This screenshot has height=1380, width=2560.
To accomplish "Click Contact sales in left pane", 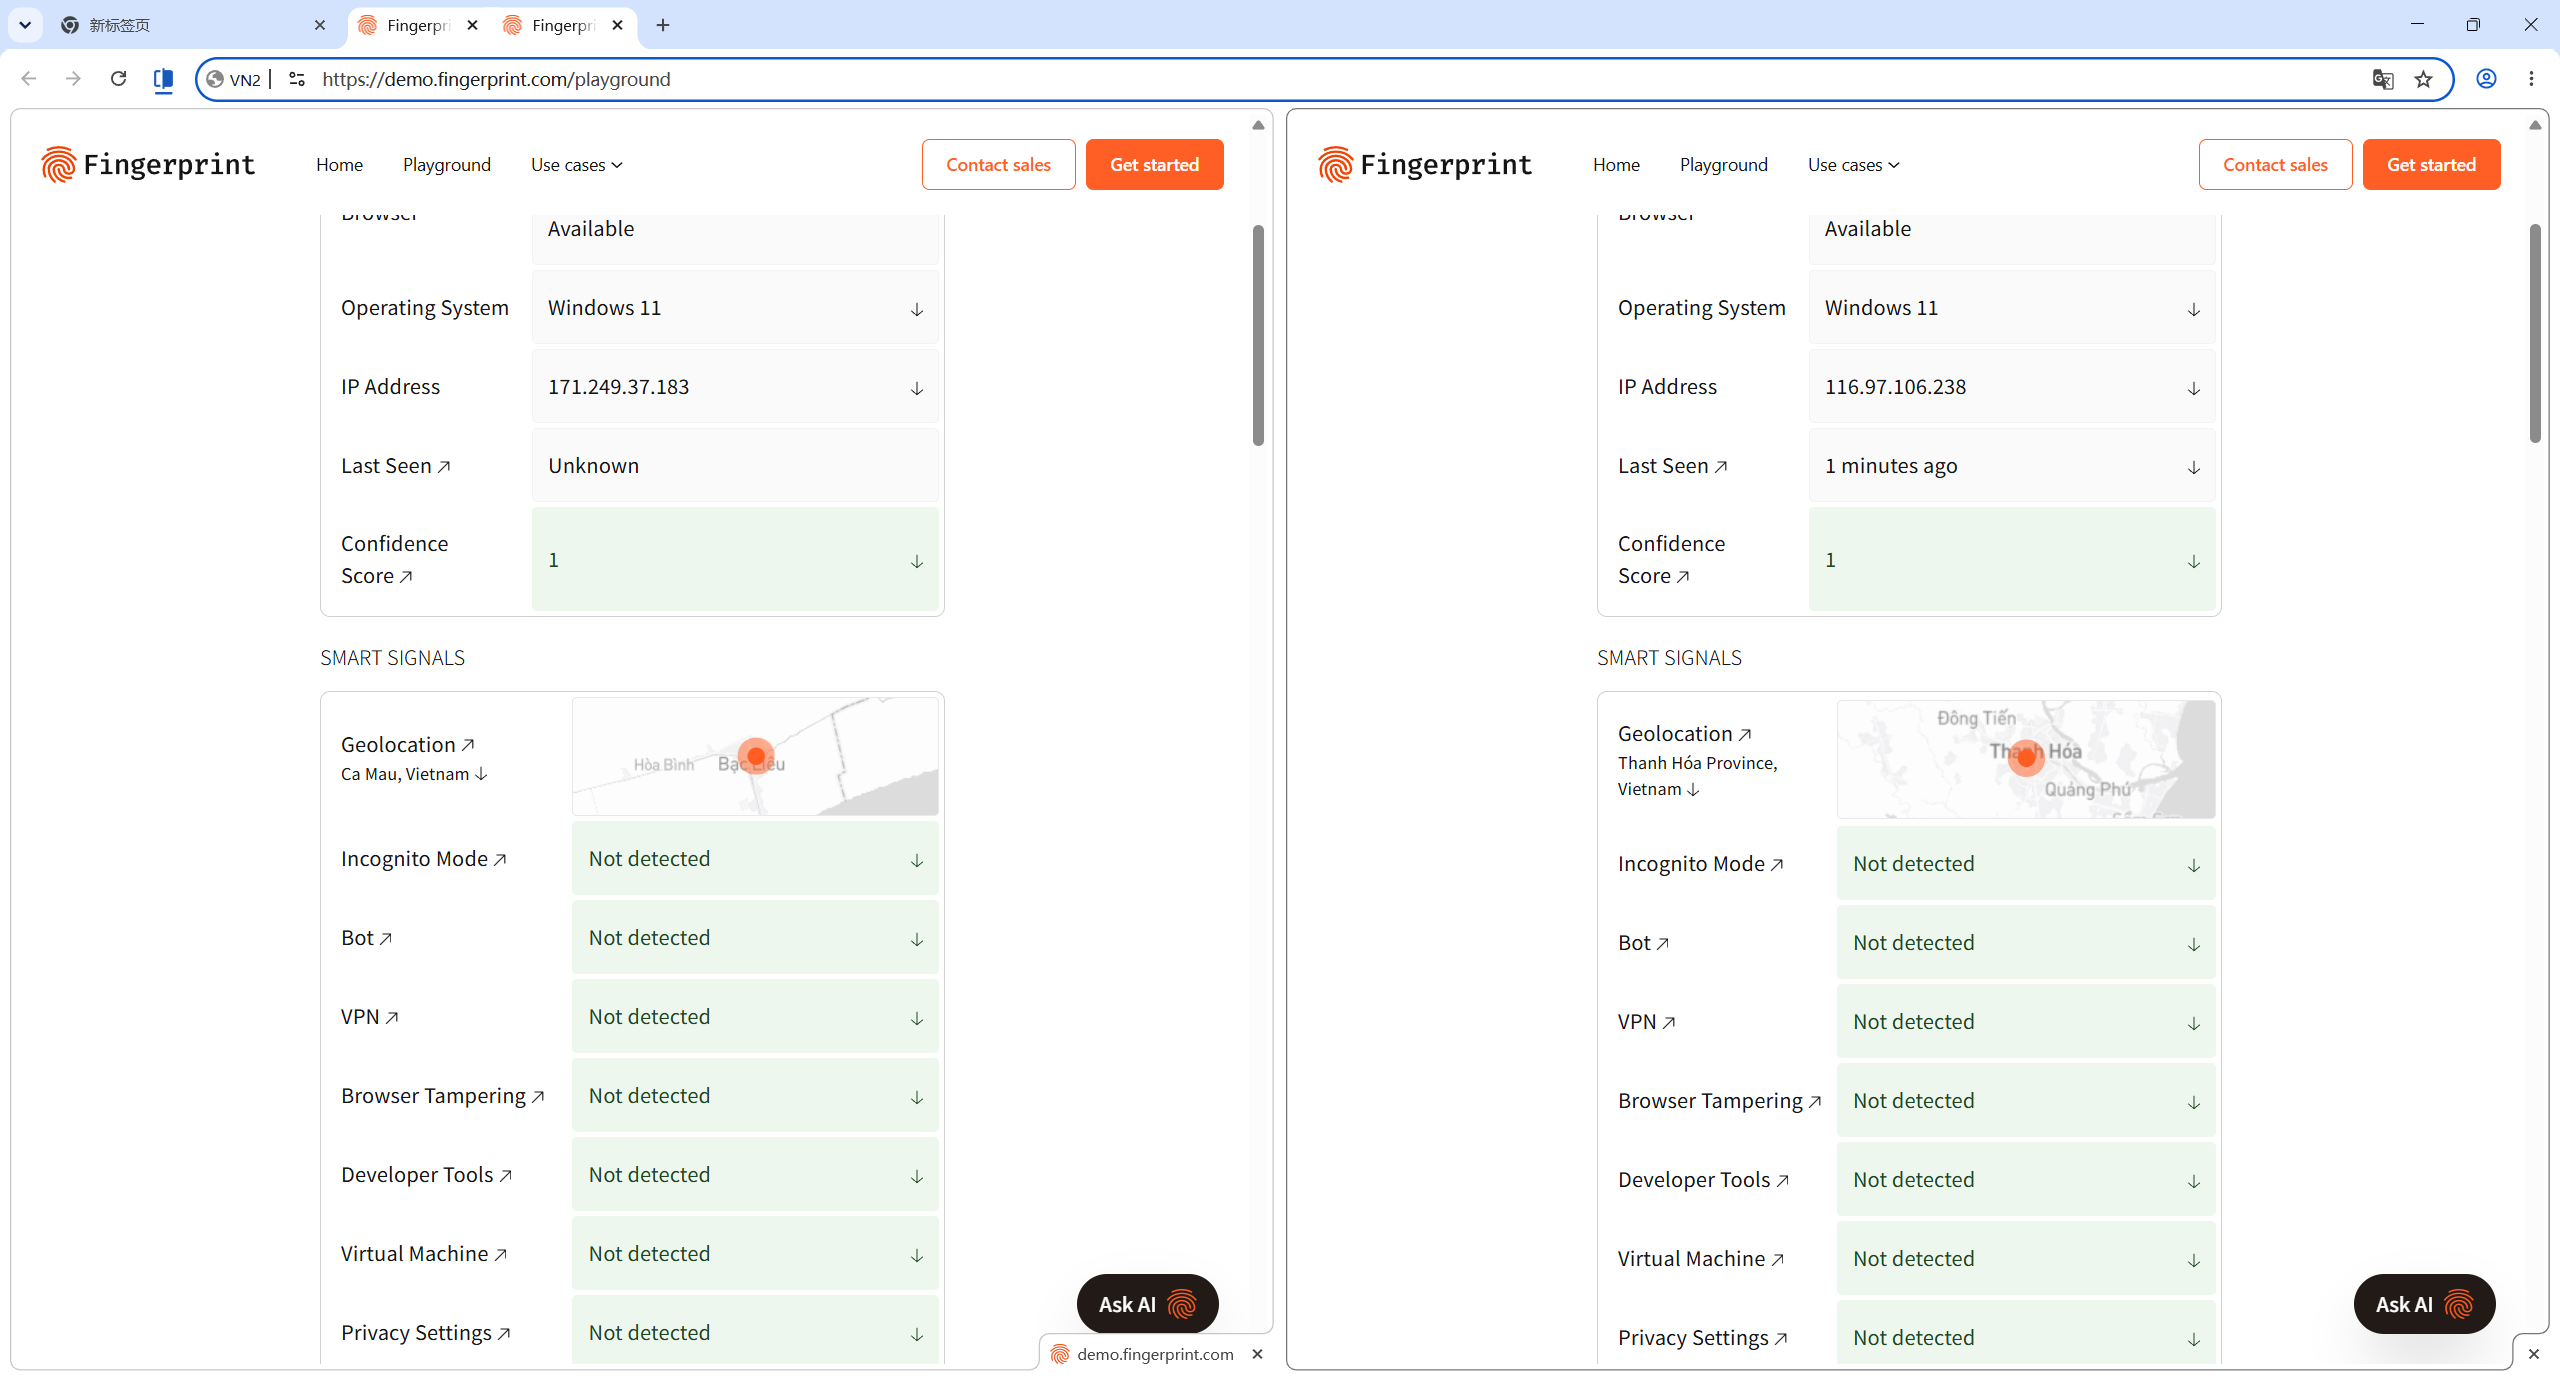I will pyautogui.click(x=998, y=164).
